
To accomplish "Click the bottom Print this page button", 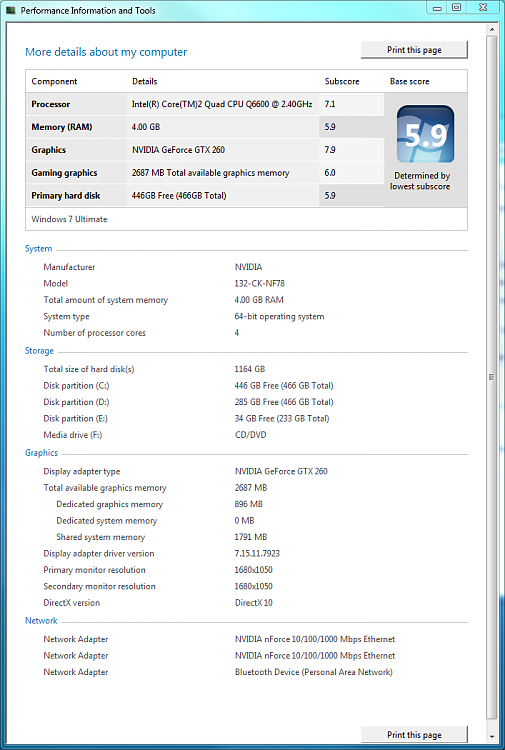I will 414,735.
